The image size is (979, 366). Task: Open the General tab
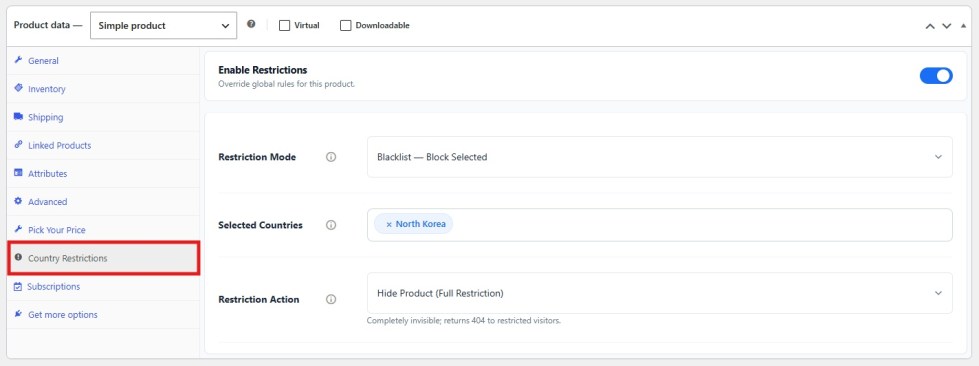pos(103,61)
